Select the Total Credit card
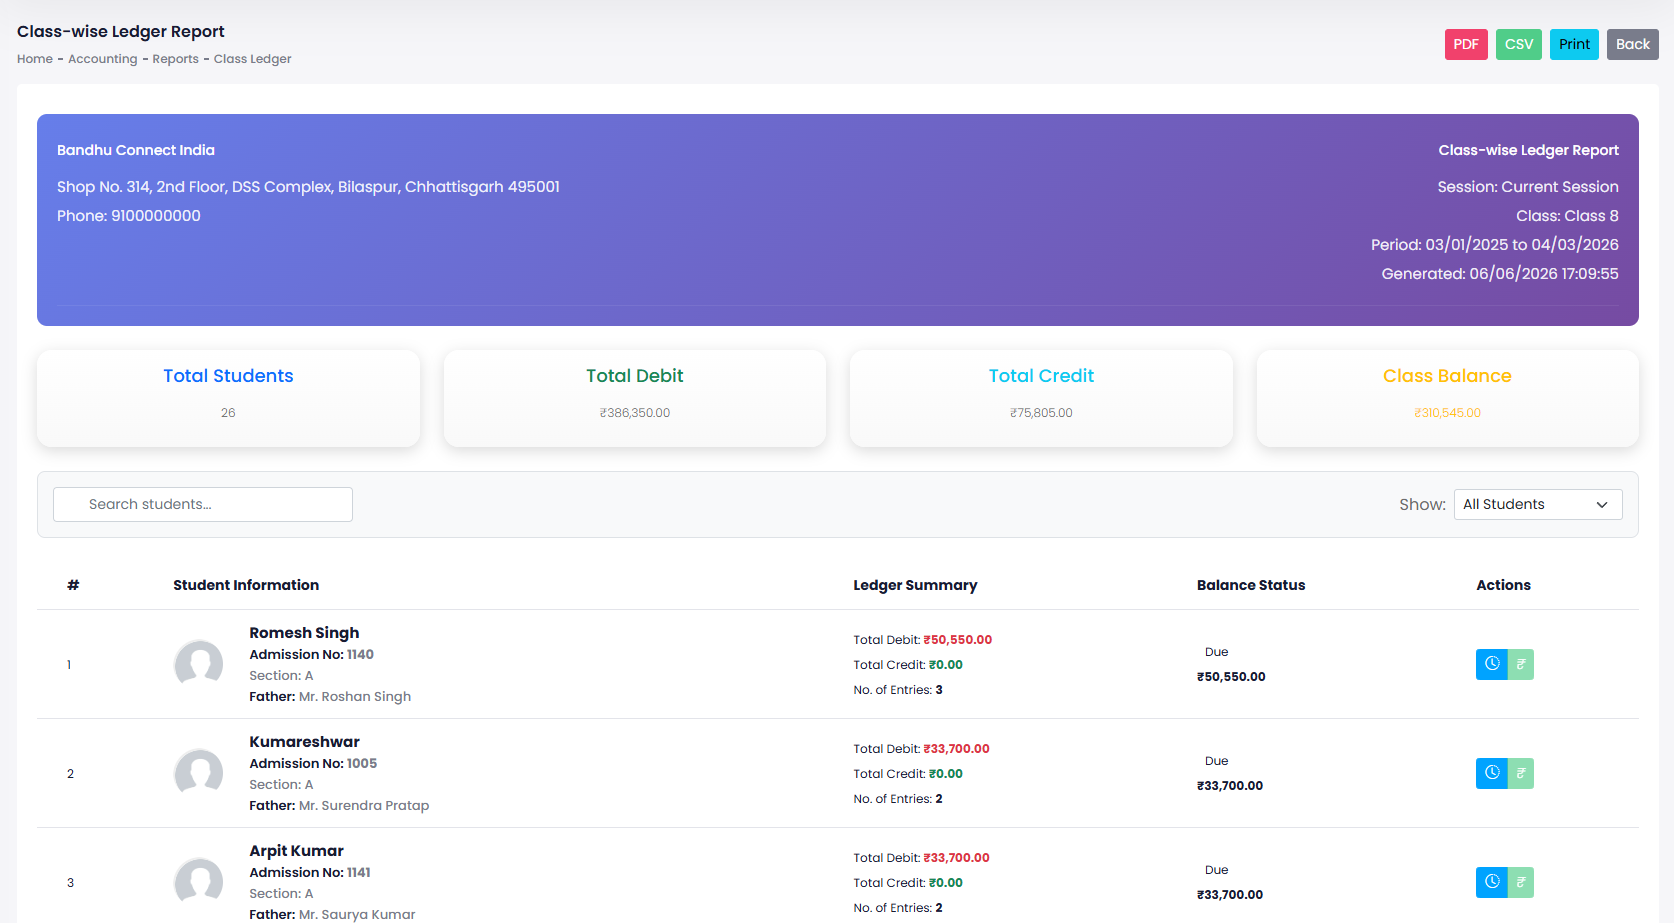Image resolution: width=1674 pixels, height=923 pixels. point(1041,397)
